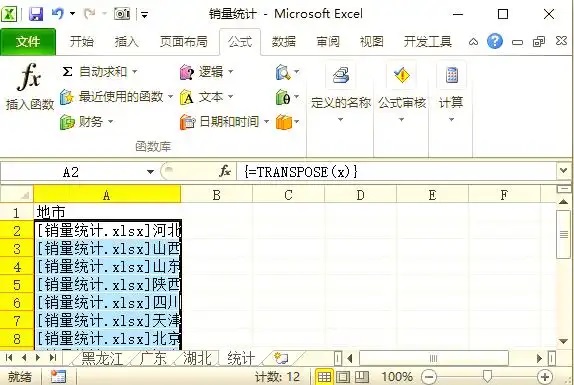Open the 页面布局 Page Layout tab
574x385 pixels.
click(x=183, y=41)
